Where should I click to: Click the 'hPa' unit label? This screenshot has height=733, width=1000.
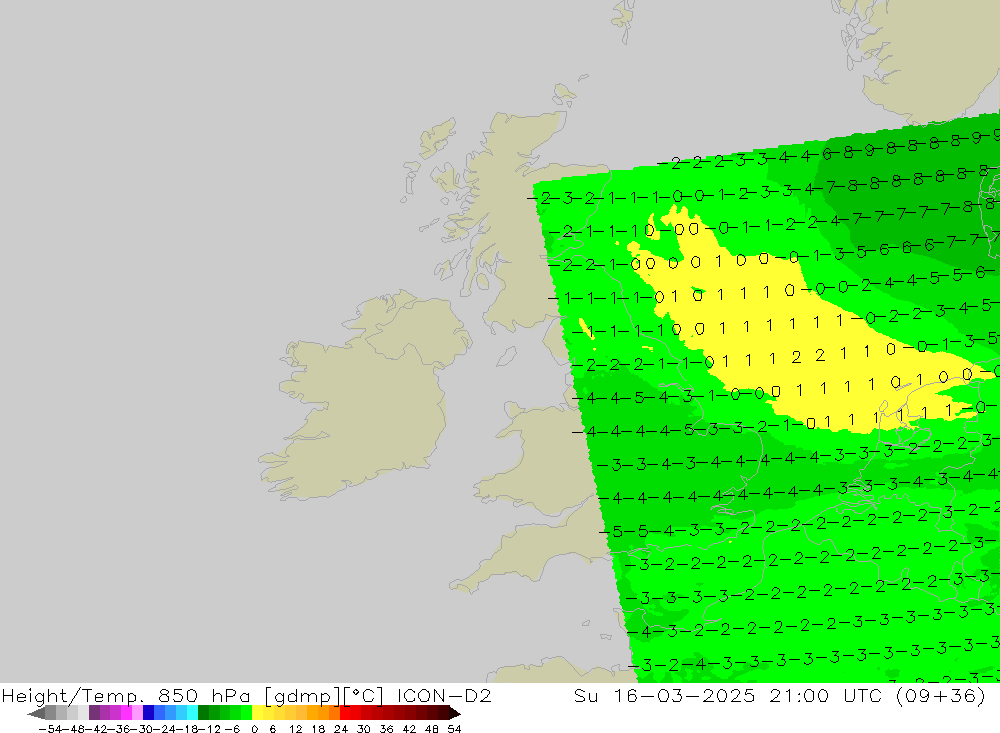point(231,696)
